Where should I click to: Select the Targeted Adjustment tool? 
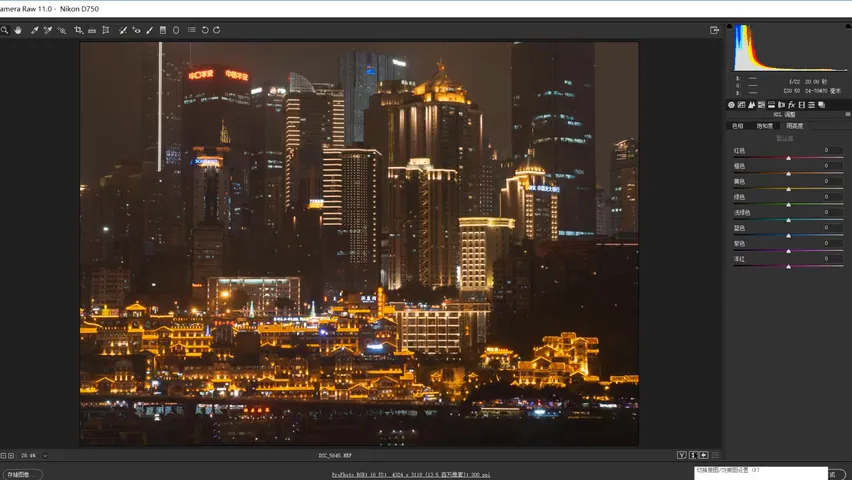coord(61,30)
